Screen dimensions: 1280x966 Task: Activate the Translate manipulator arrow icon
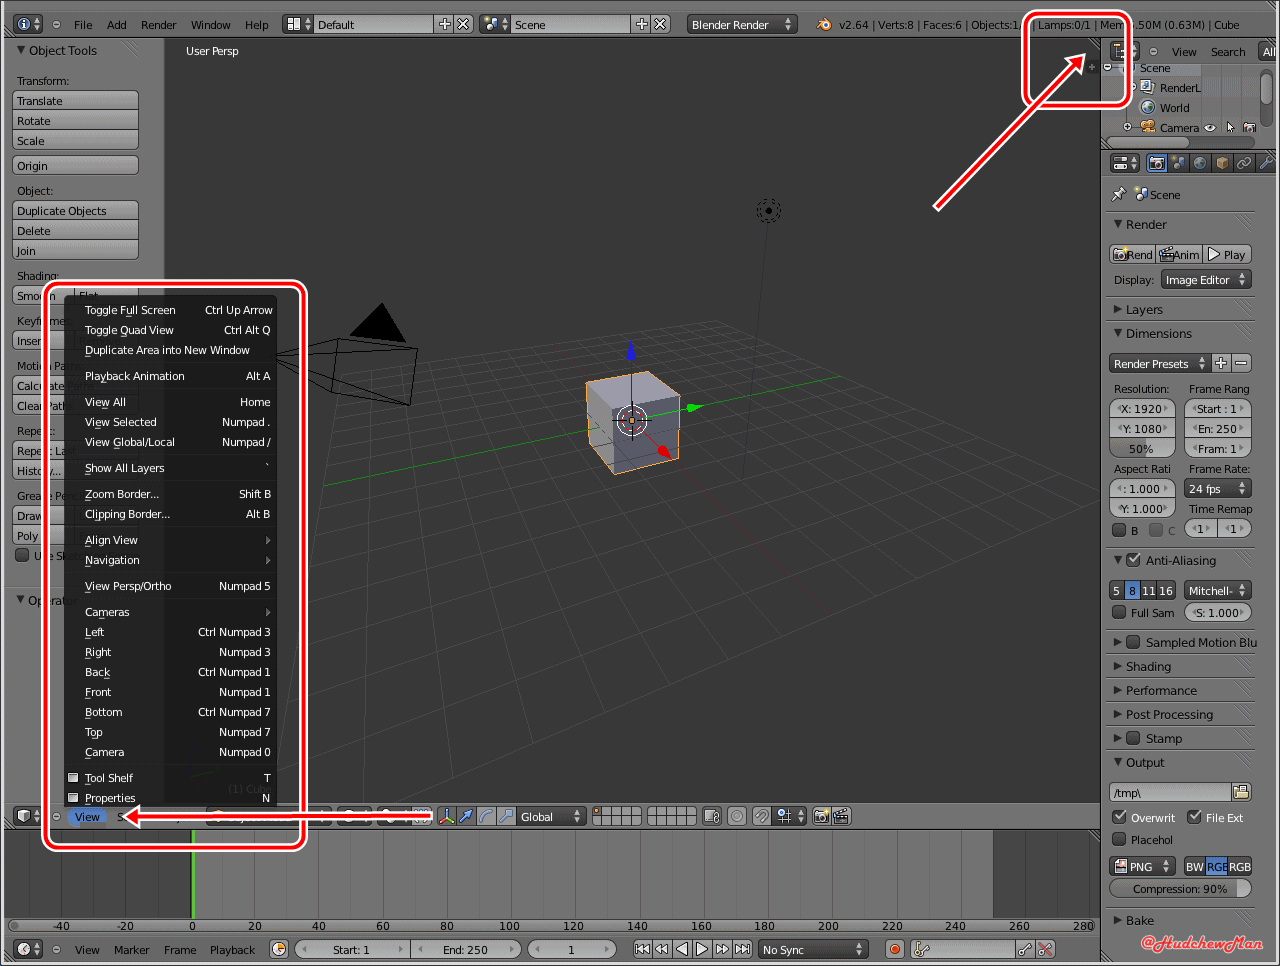(465, 816)
